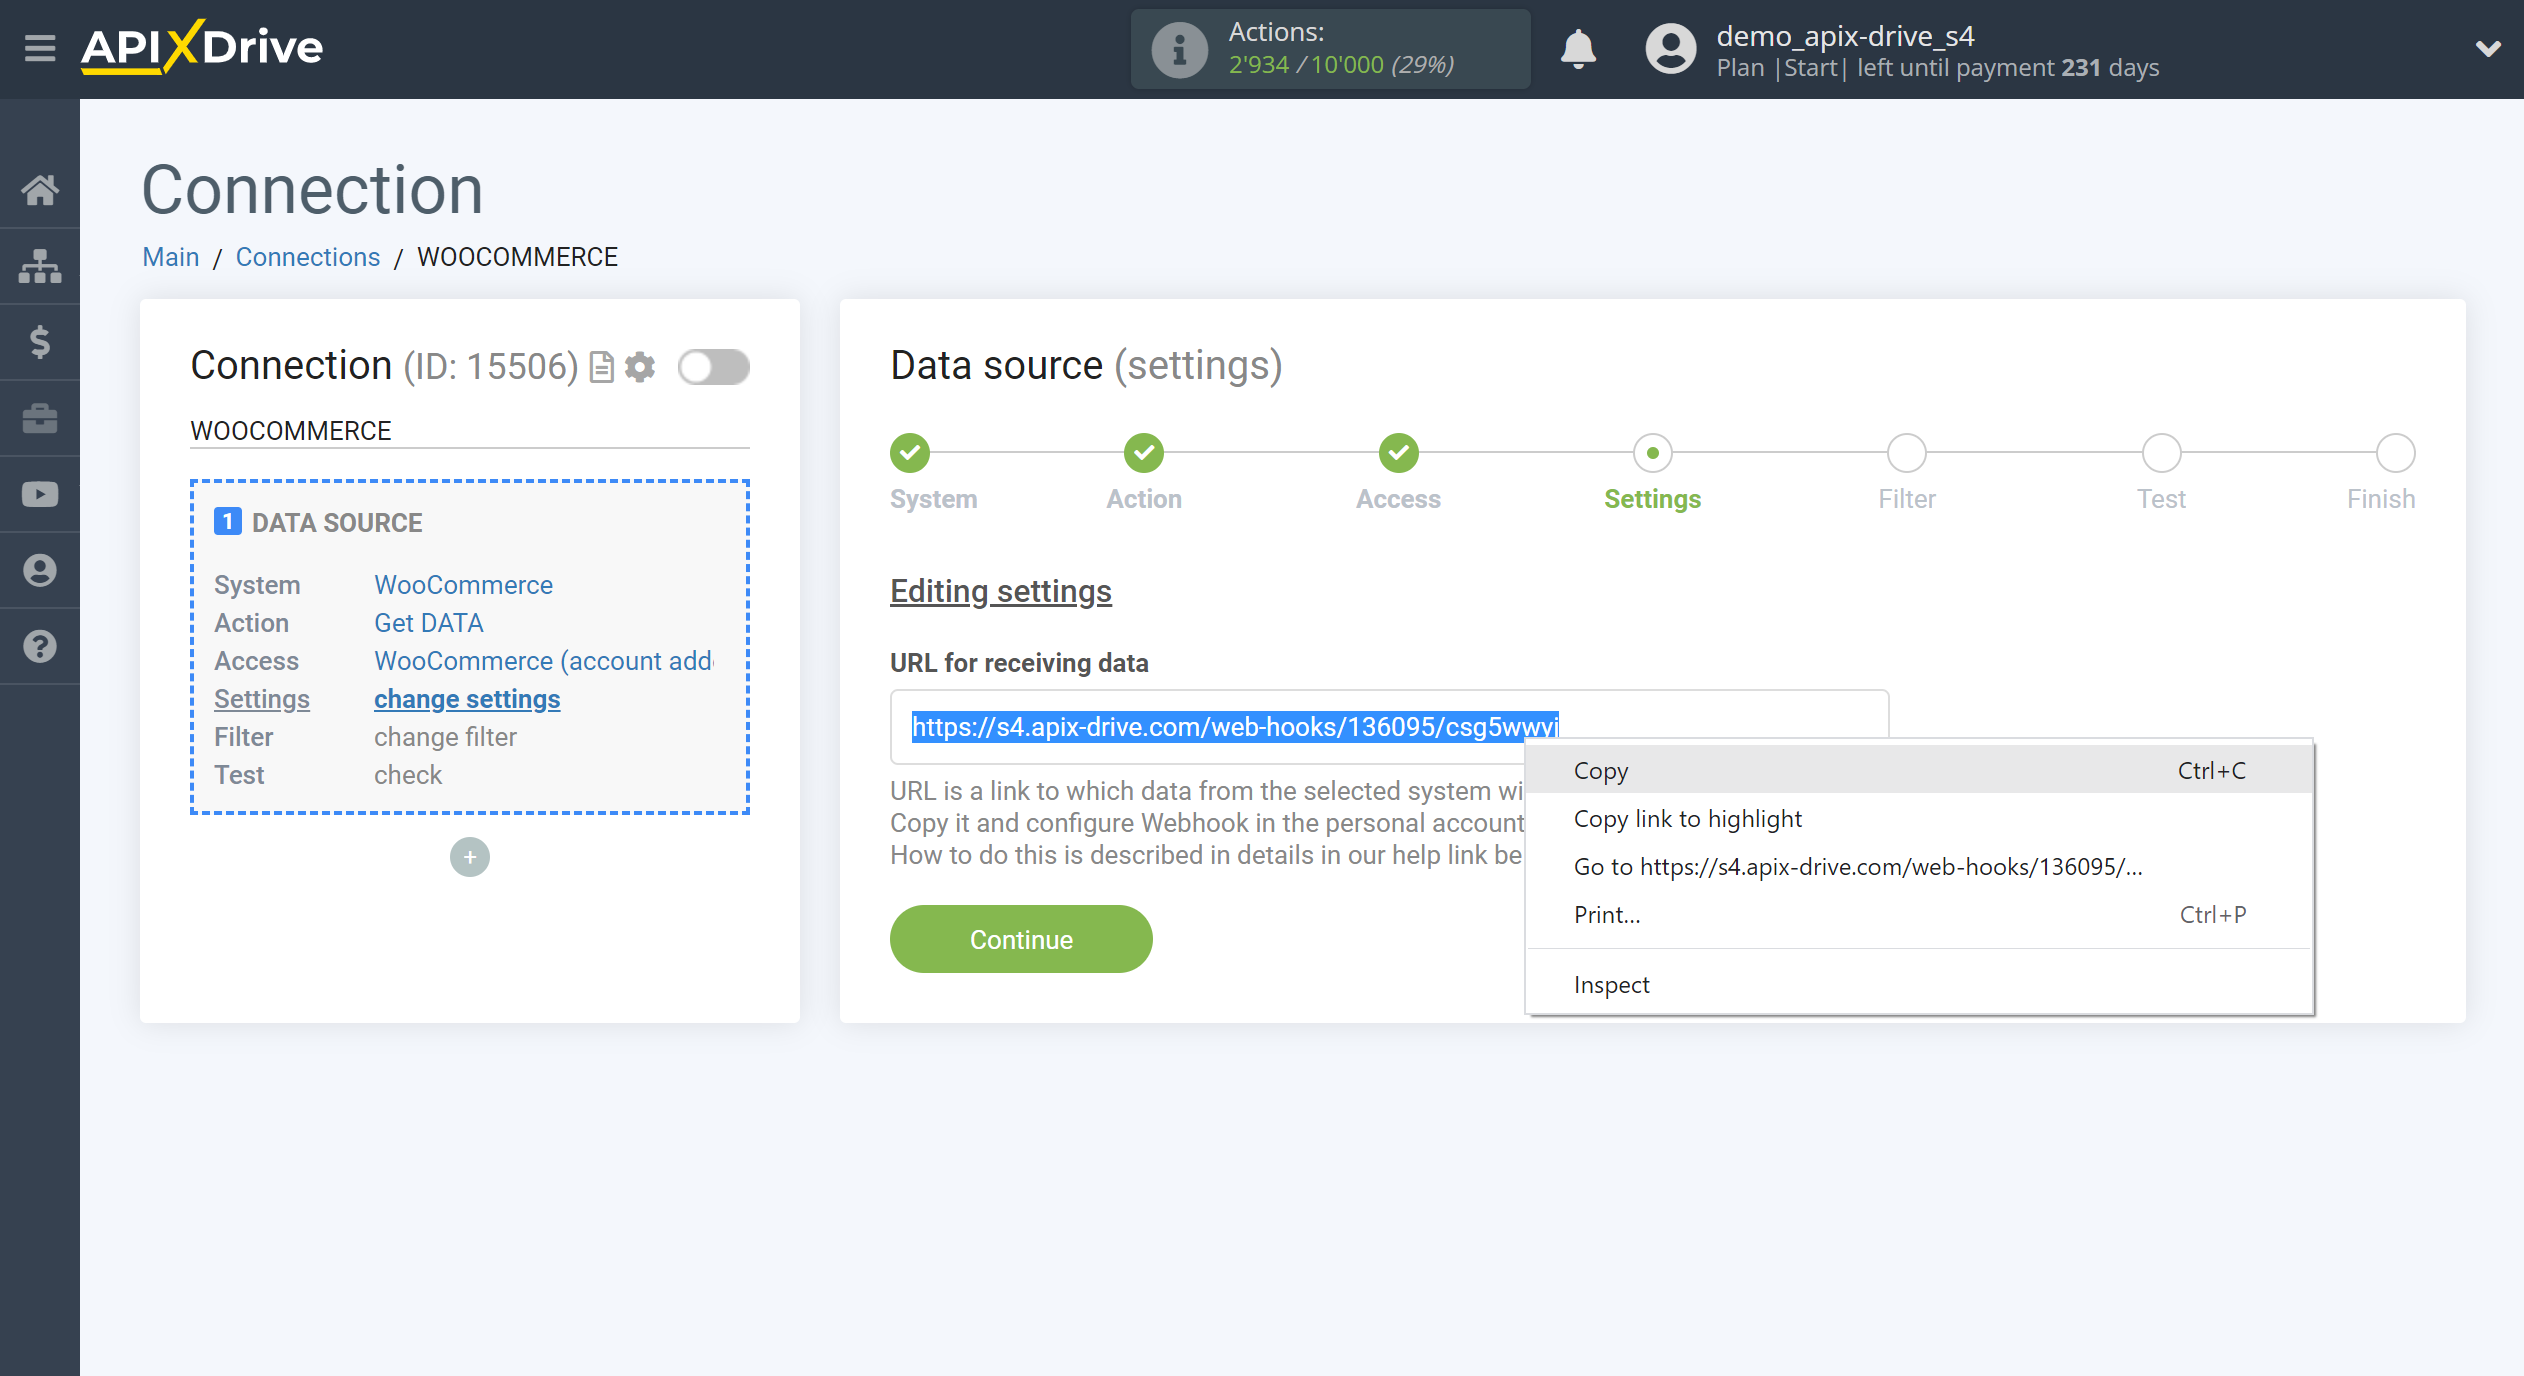Click the Get DATA action link
2524x1376 pixels.
click(429, 623)
